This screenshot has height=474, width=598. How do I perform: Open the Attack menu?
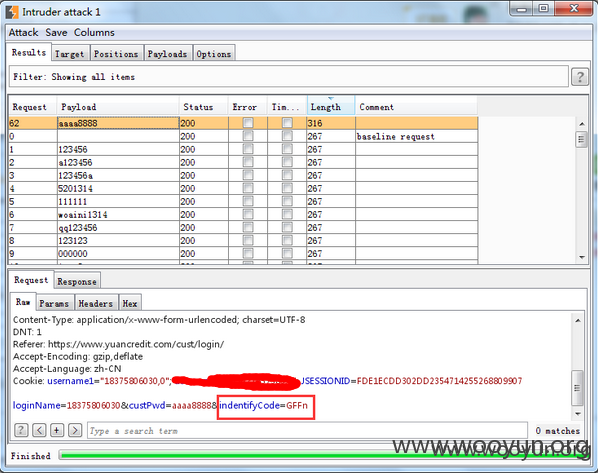(23, 32)
